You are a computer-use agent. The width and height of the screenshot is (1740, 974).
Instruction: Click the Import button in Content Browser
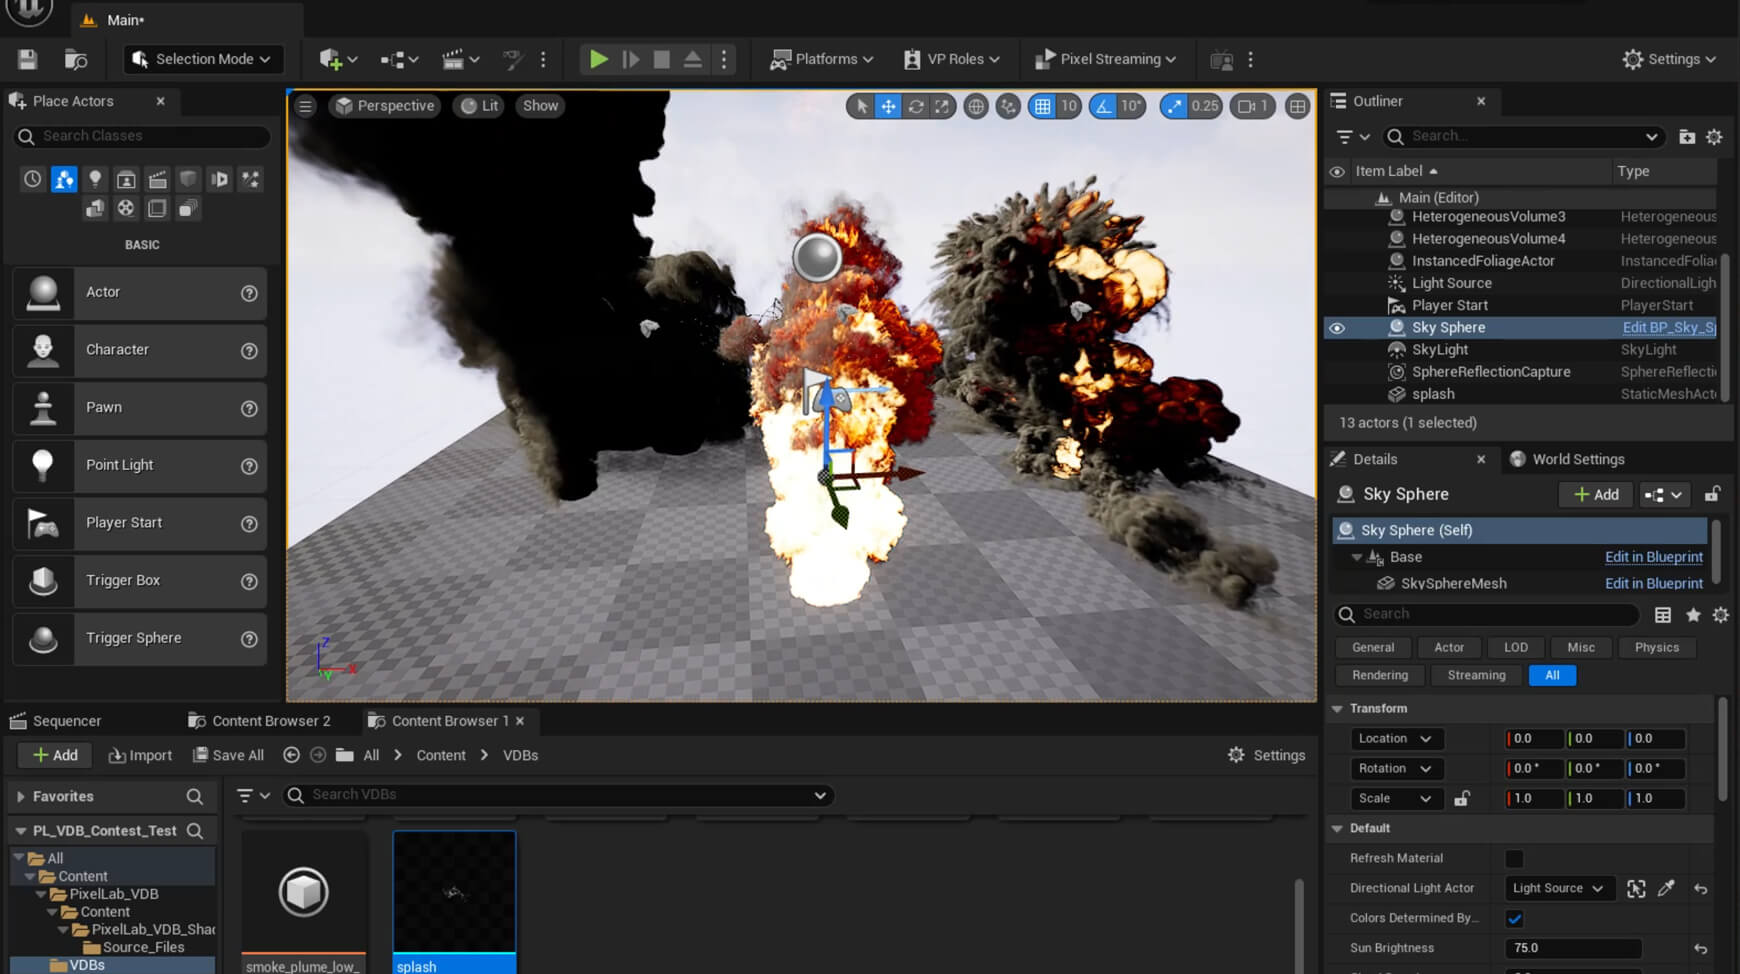pyautogui.click(x=140, y=755)
